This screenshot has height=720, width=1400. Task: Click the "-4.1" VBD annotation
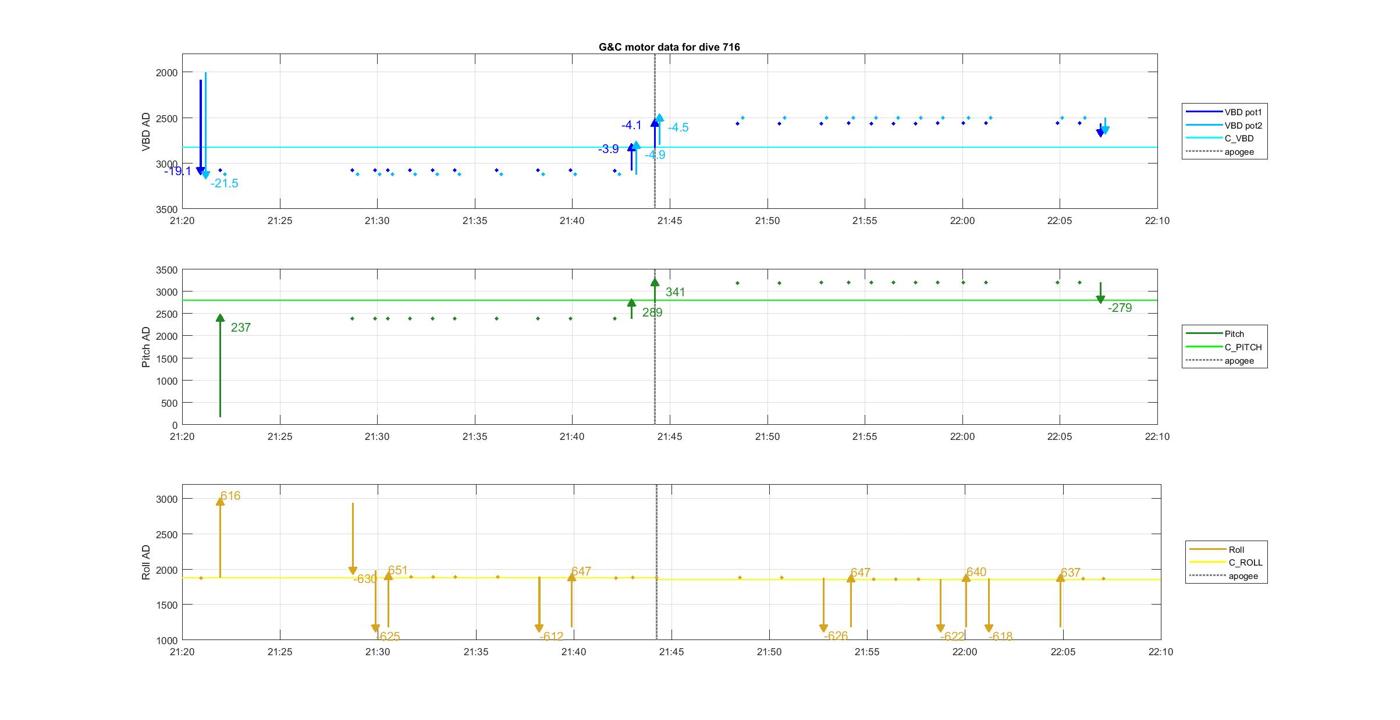pyautogui.click(x=632, y=126)
